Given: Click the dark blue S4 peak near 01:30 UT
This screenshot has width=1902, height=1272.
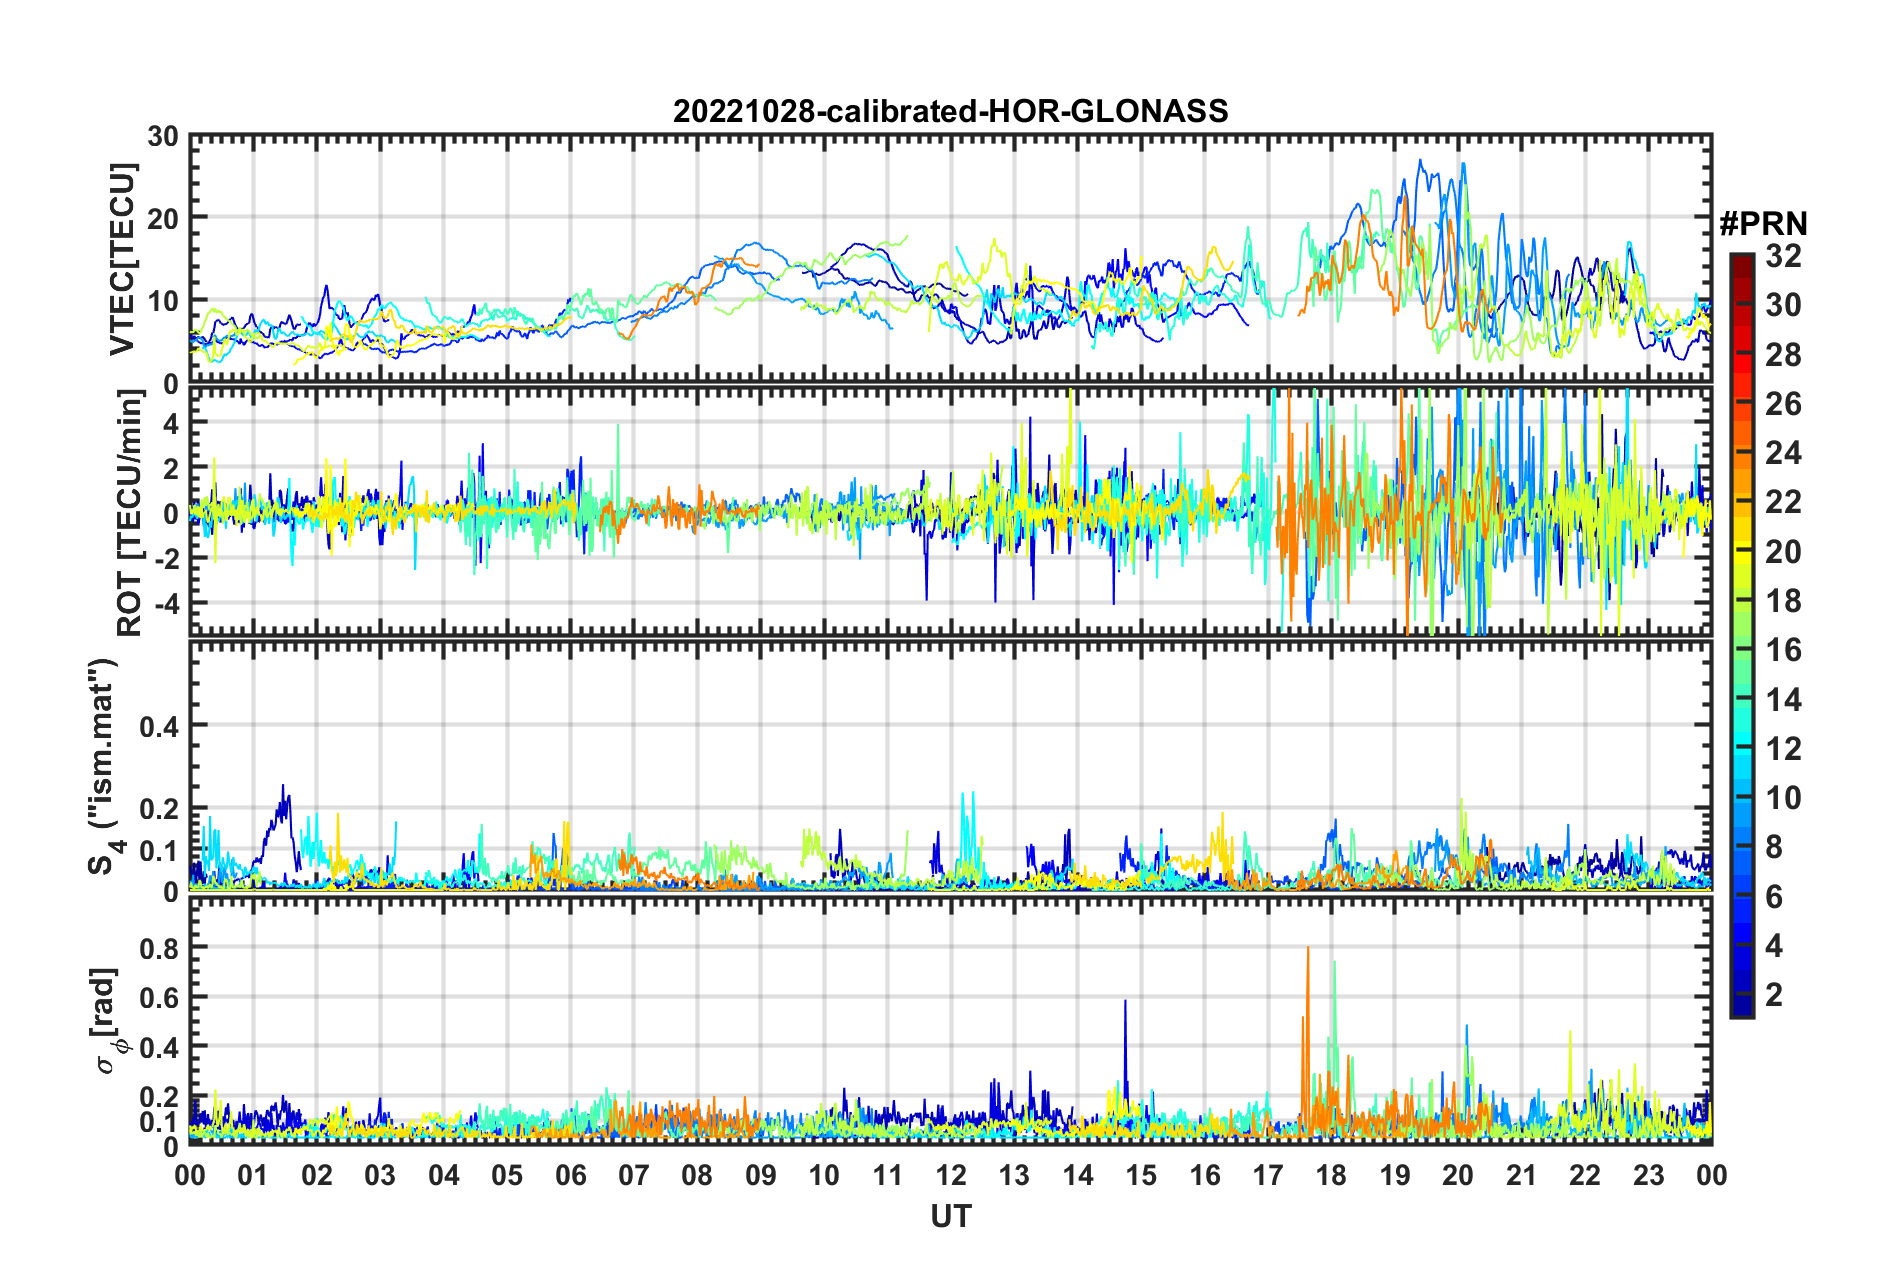Looking at the screenshot, I should pyautogui.click(x=283, y=787).
